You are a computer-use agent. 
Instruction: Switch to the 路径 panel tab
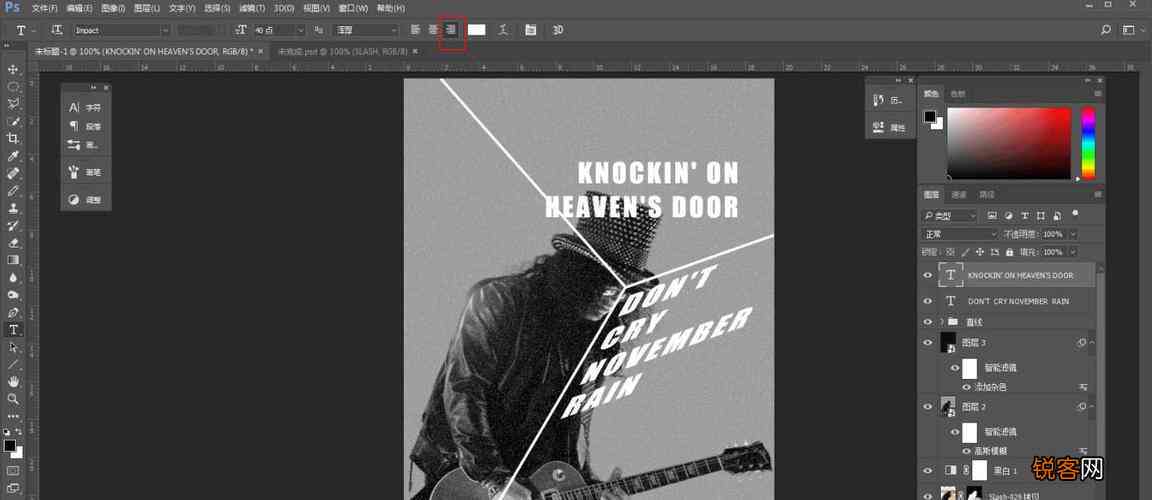987,195
